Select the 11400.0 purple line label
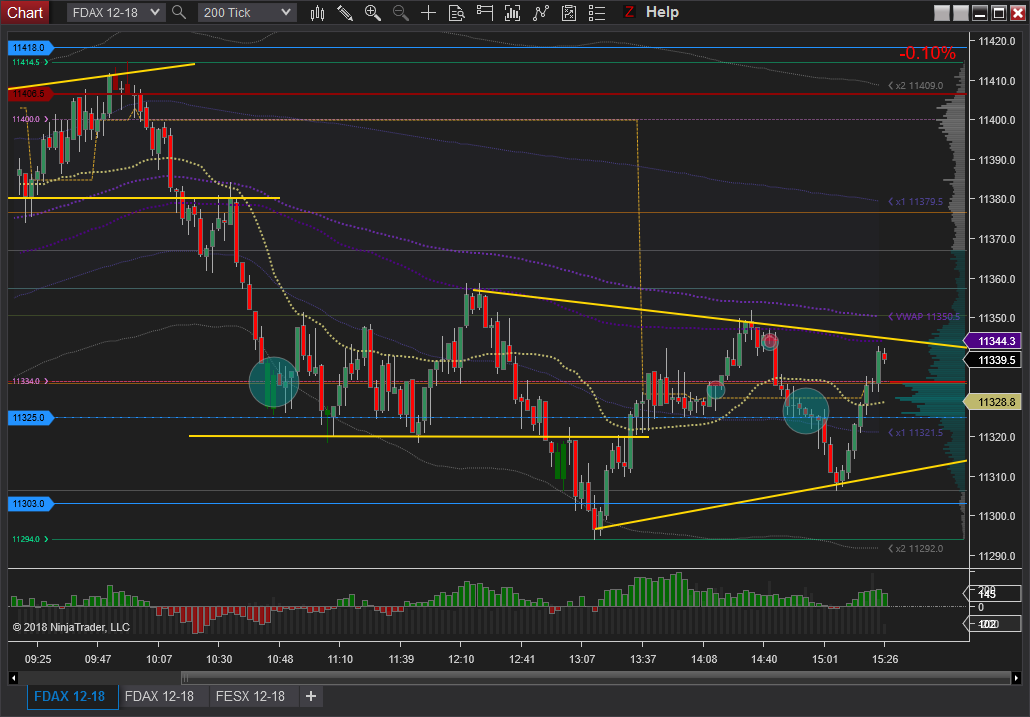1030x717 pixels. click(29, 119)
